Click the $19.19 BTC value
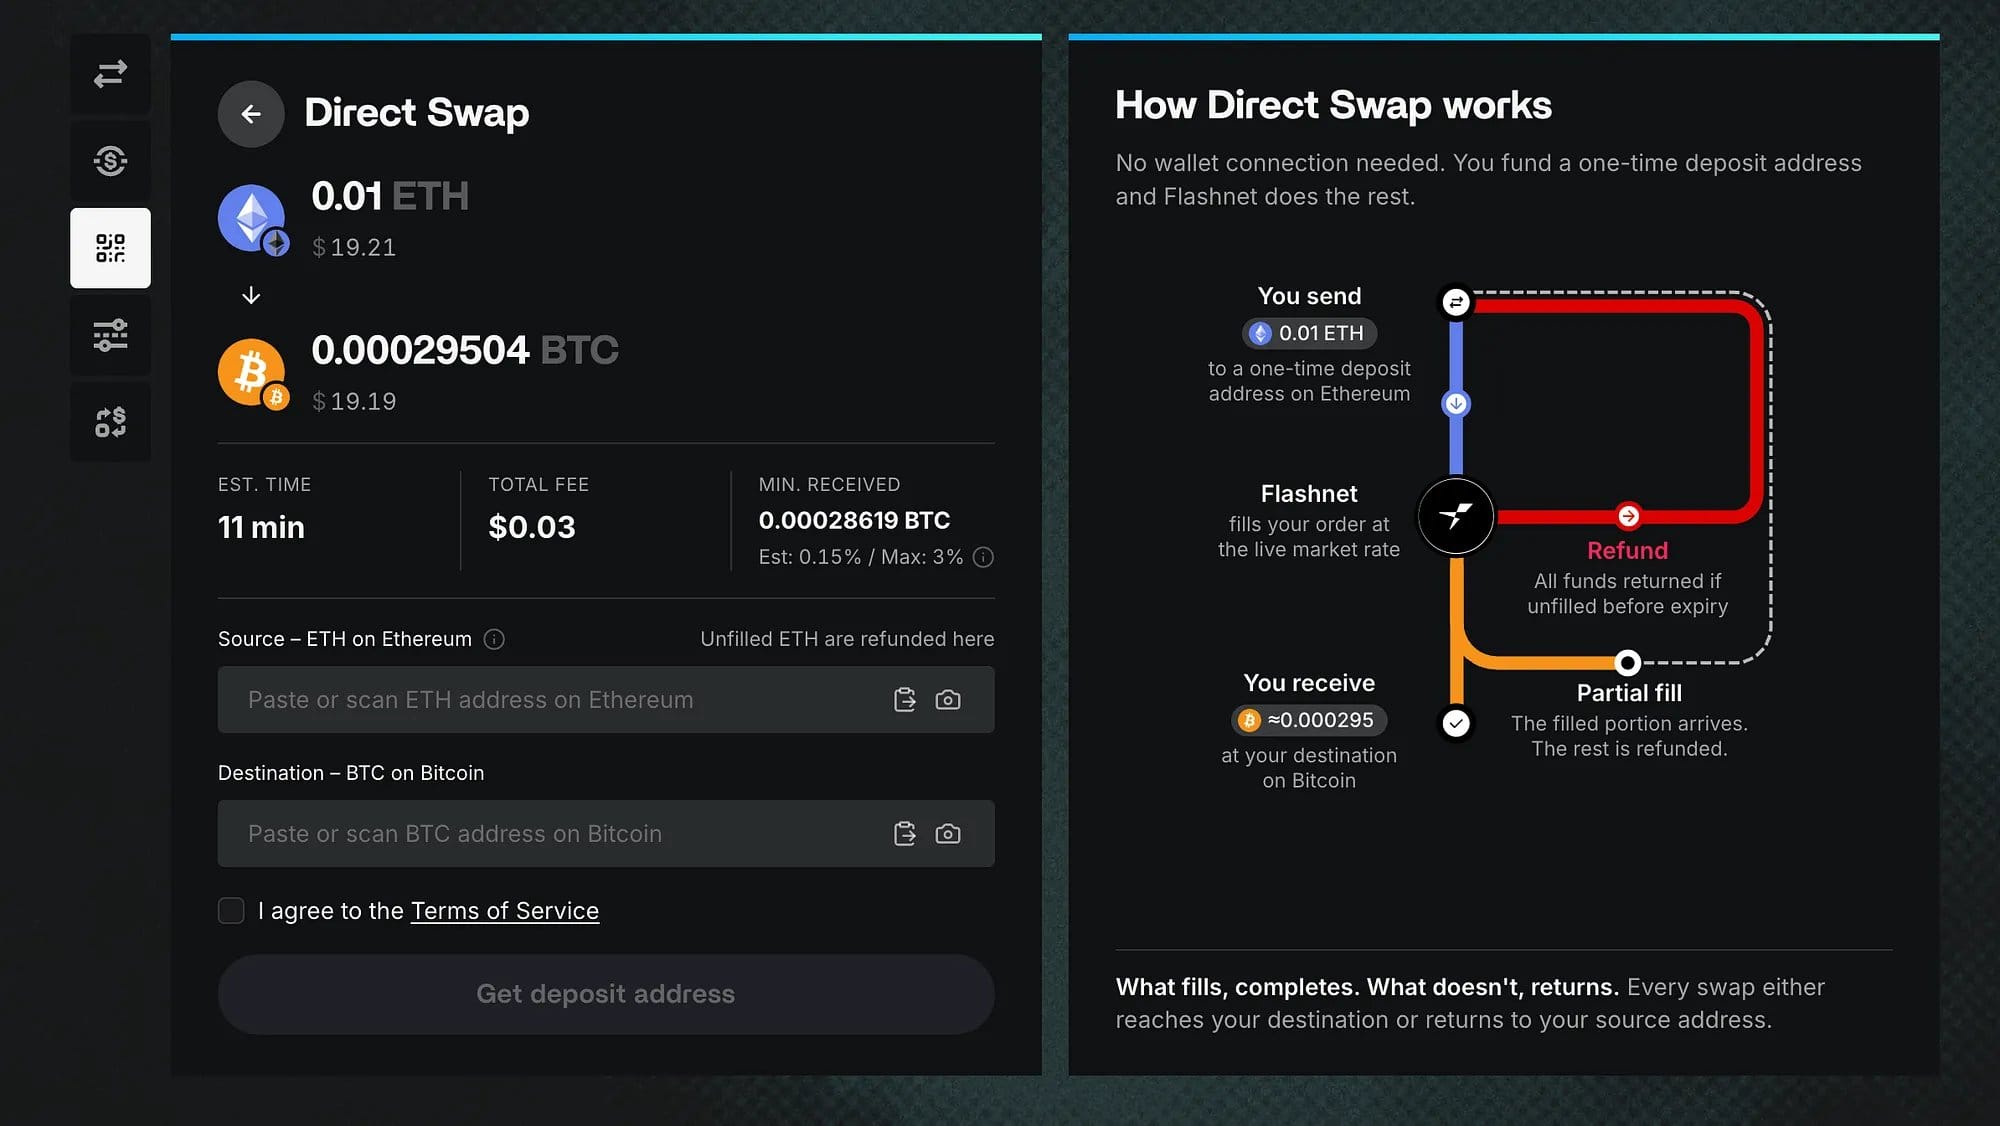This screenshot has width=2000, height=1126. pos(354,401)
